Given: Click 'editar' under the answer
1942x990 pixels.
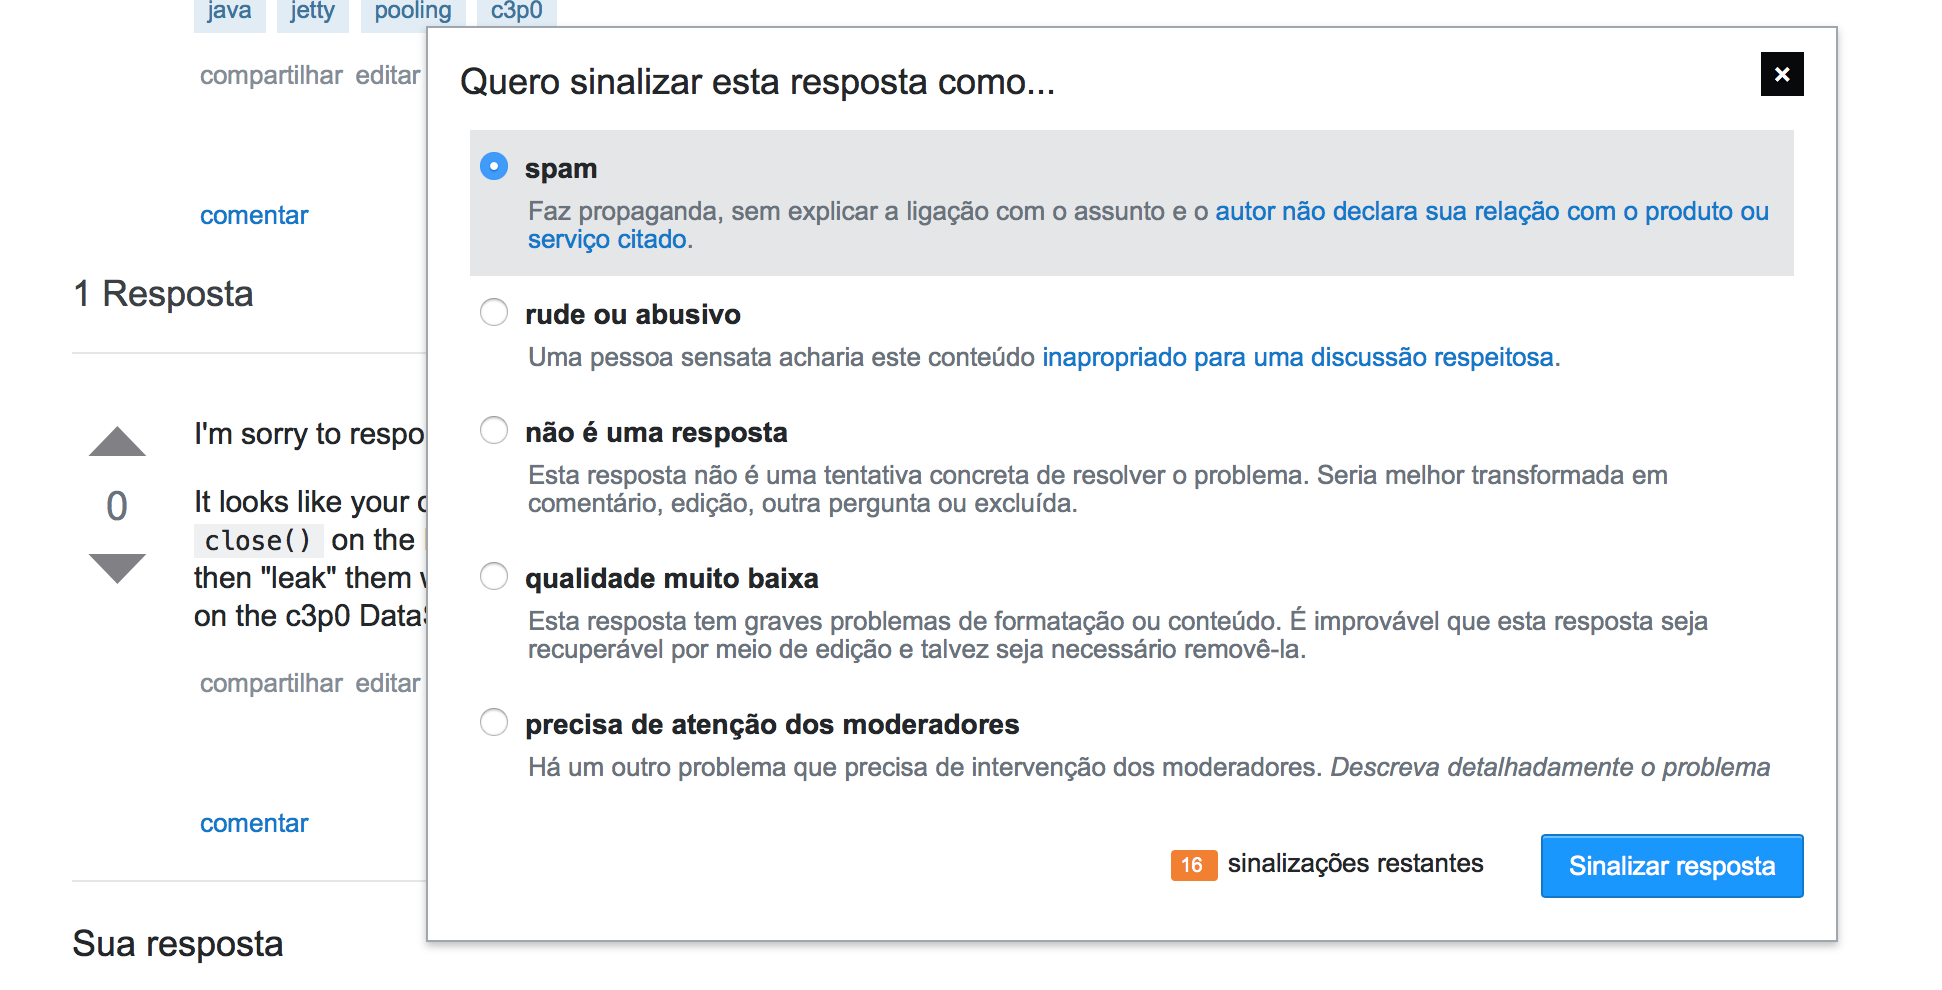Looking at the screenshot, I should point(388,683).
